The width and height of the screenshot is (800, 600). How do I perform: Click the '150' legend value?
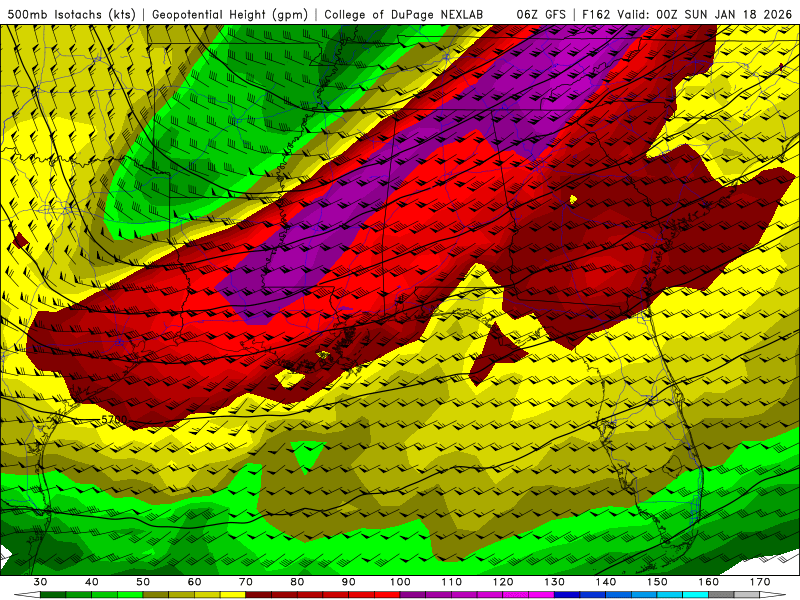click(x=657, y=582)
